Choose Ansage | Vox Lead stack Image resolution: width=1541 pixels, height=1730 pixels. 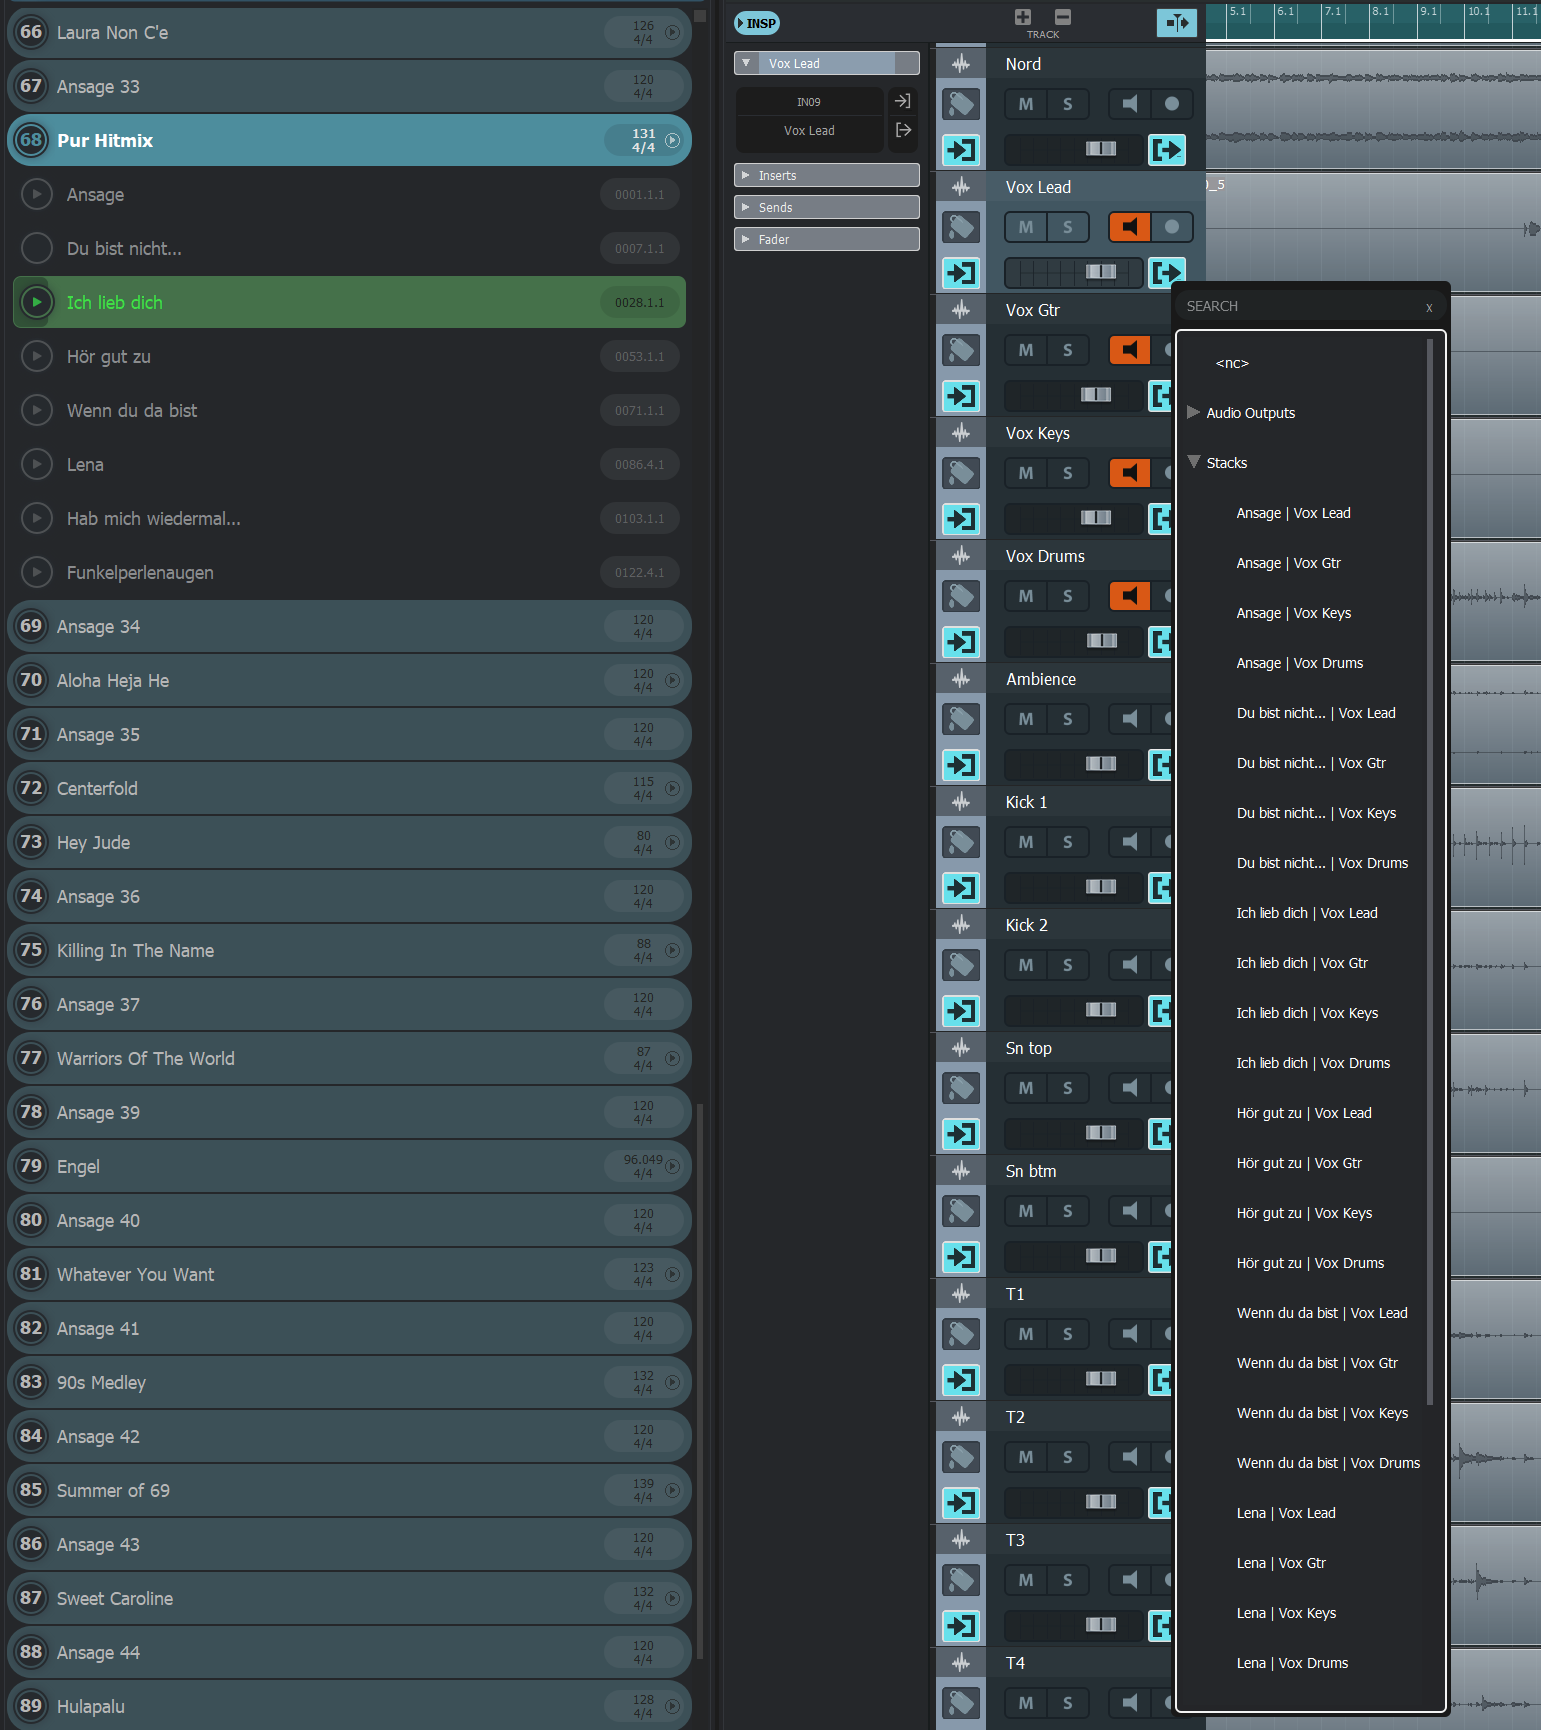pyautogui.click(x=1293, y=513)
